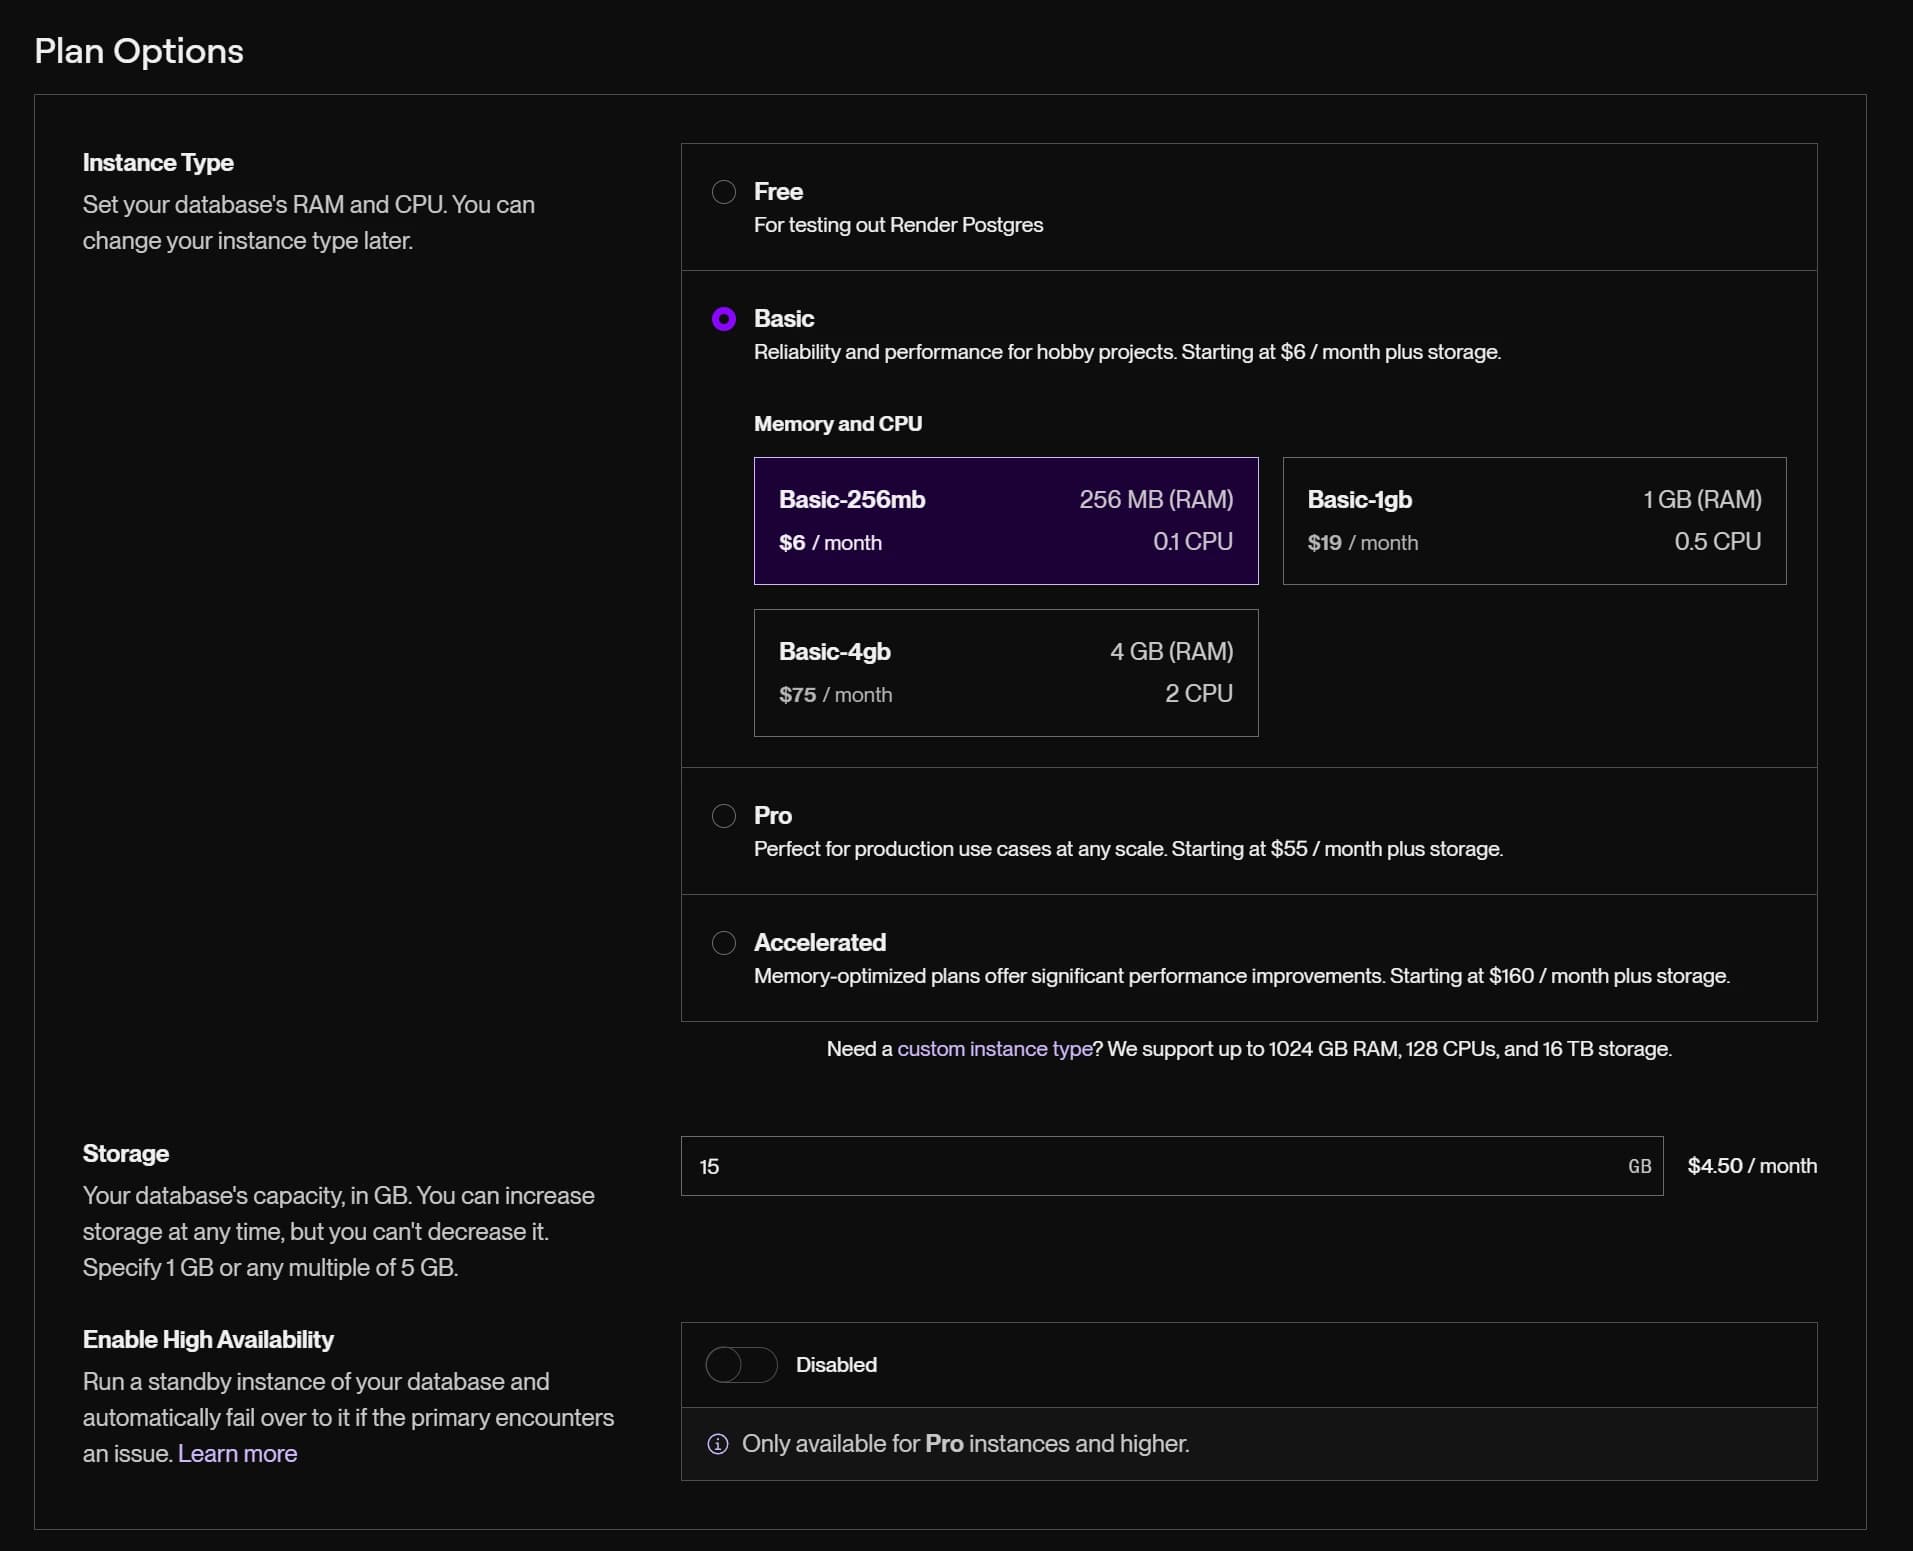
Task: Click the Storage size input field
Action: tap(1150, 1166)
